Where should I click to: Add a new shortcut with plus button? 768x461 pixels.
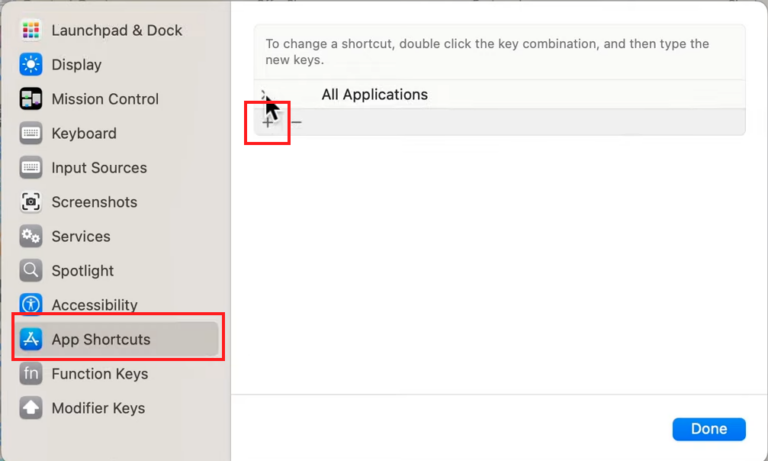point(267,122)
